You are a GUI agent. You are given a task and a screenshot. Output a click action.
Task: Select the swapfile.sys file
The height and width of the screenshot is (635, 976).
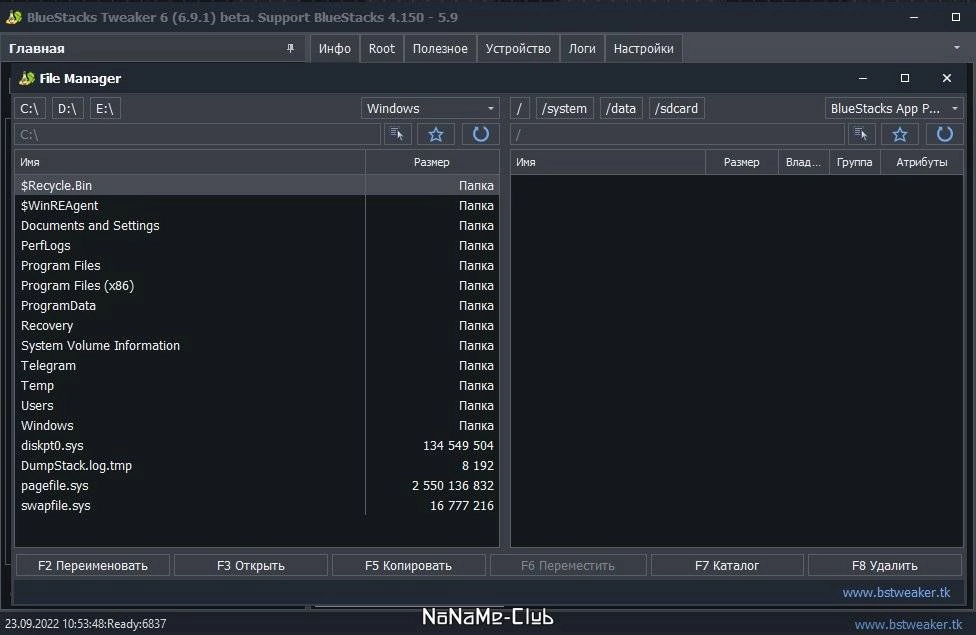coord(257,506)
